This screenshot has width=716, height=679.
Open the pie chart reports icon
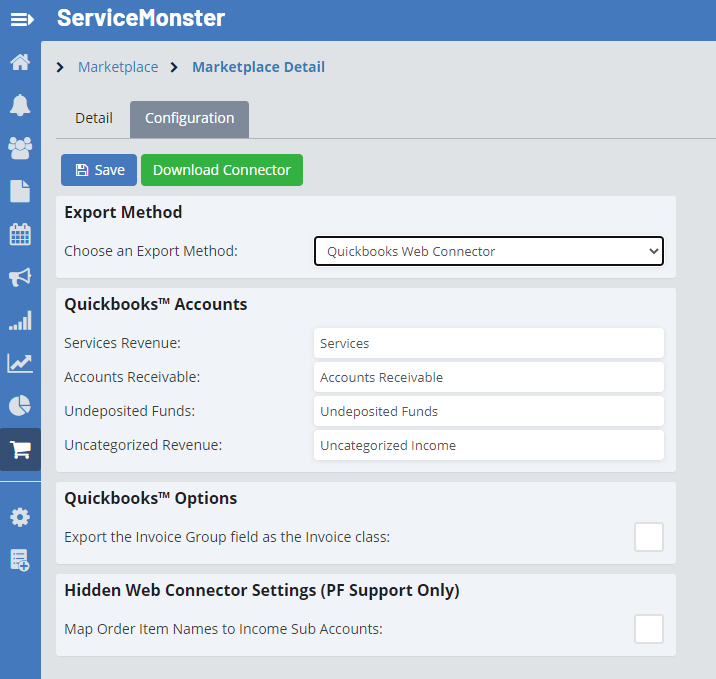(x=20, y=406)
